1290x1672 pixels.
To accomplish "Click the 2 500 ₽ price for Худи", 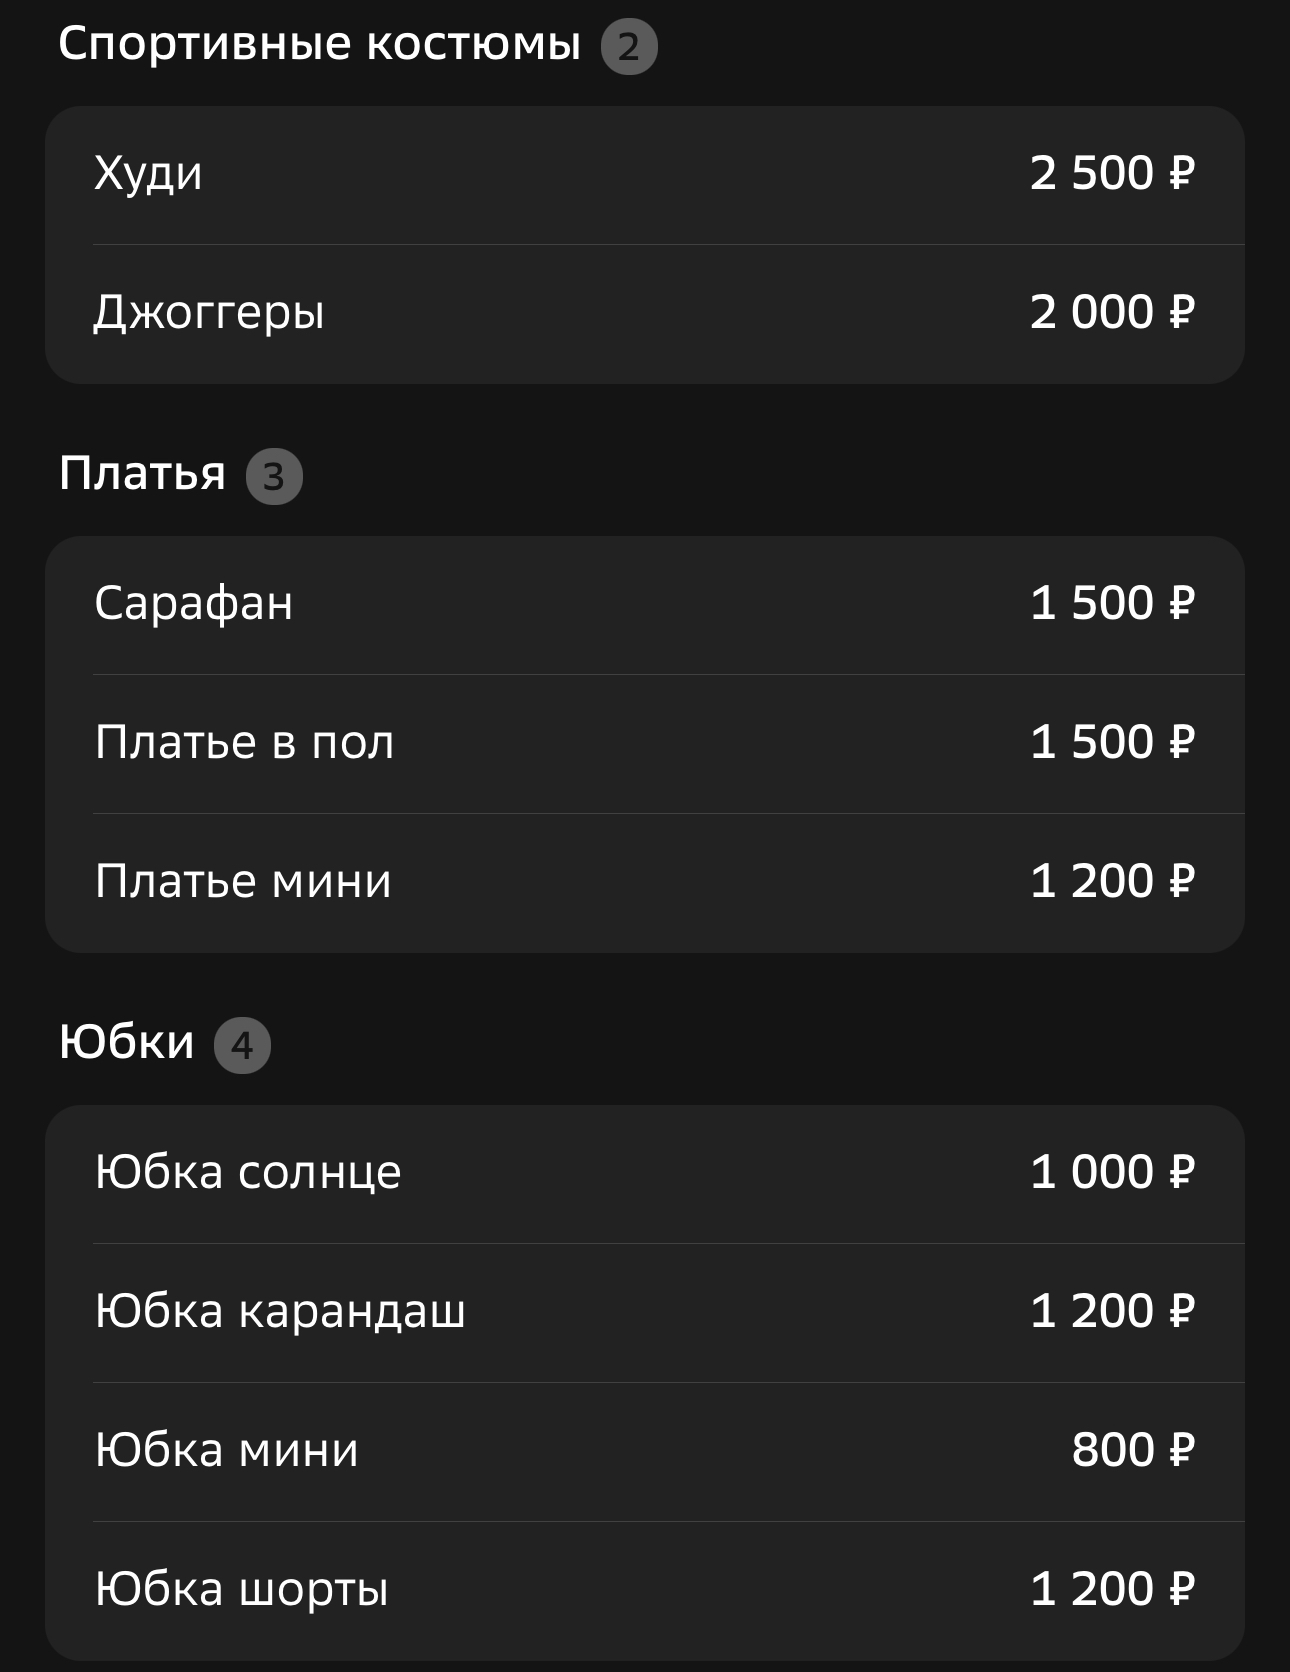I will (1113, 174).
